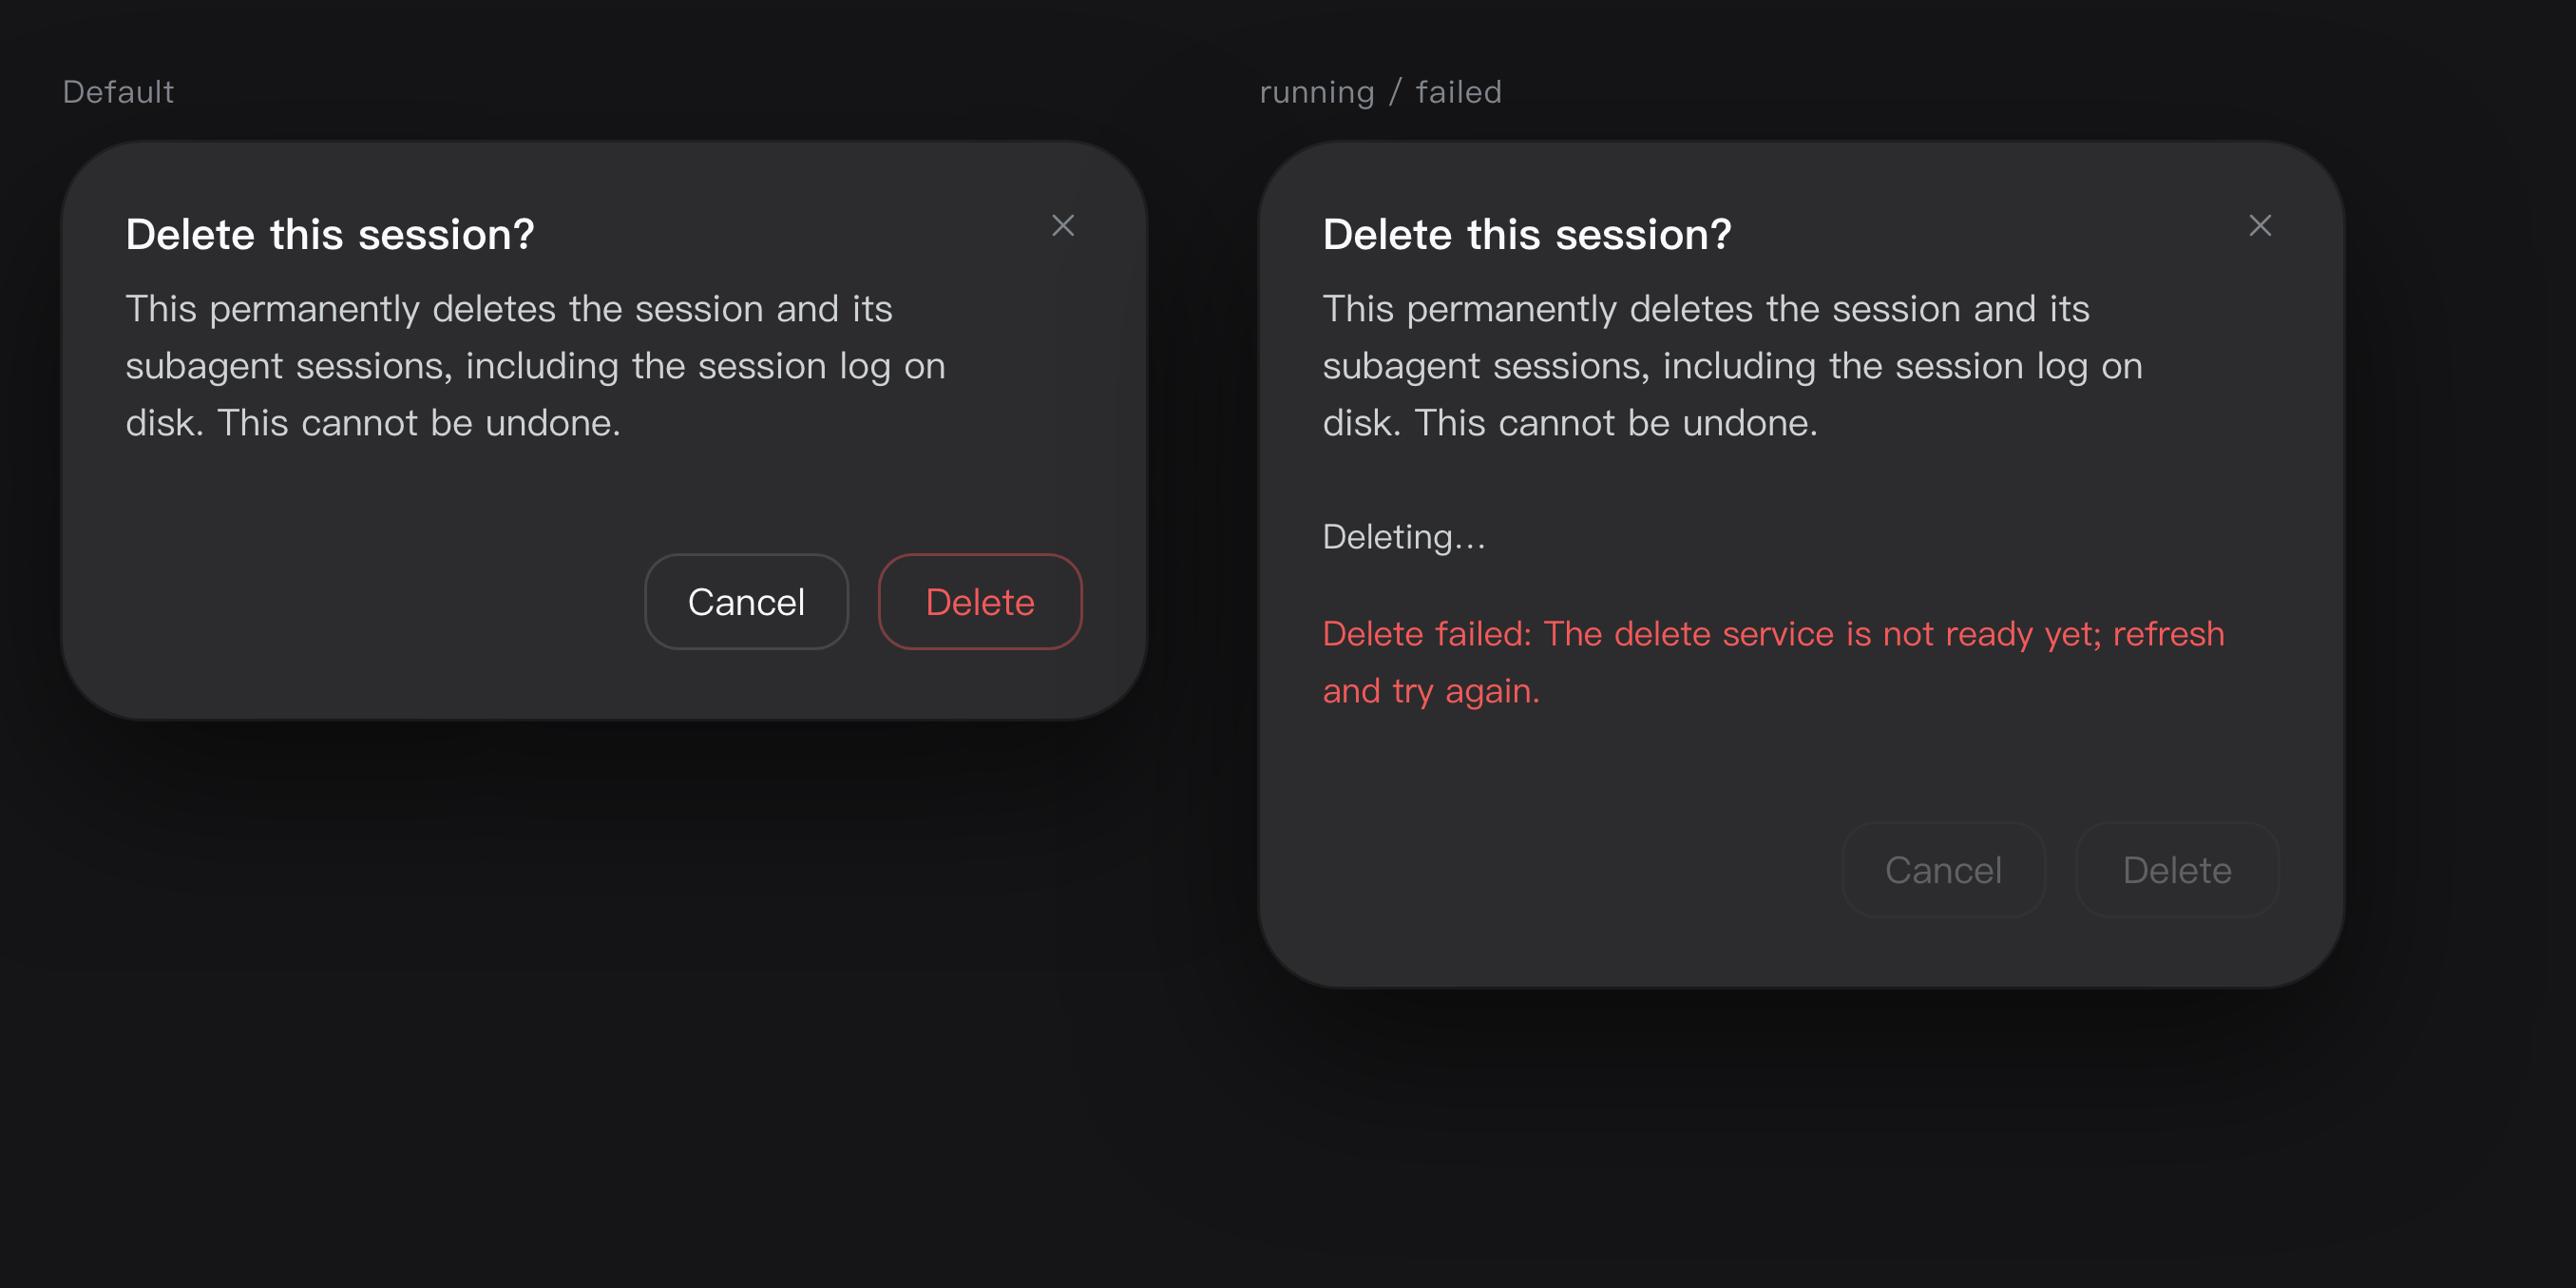Screen dimensions: 2576x1288
Task: Dismiss the running/failed dialog via X icon
Action: (x=2260, y=226)
